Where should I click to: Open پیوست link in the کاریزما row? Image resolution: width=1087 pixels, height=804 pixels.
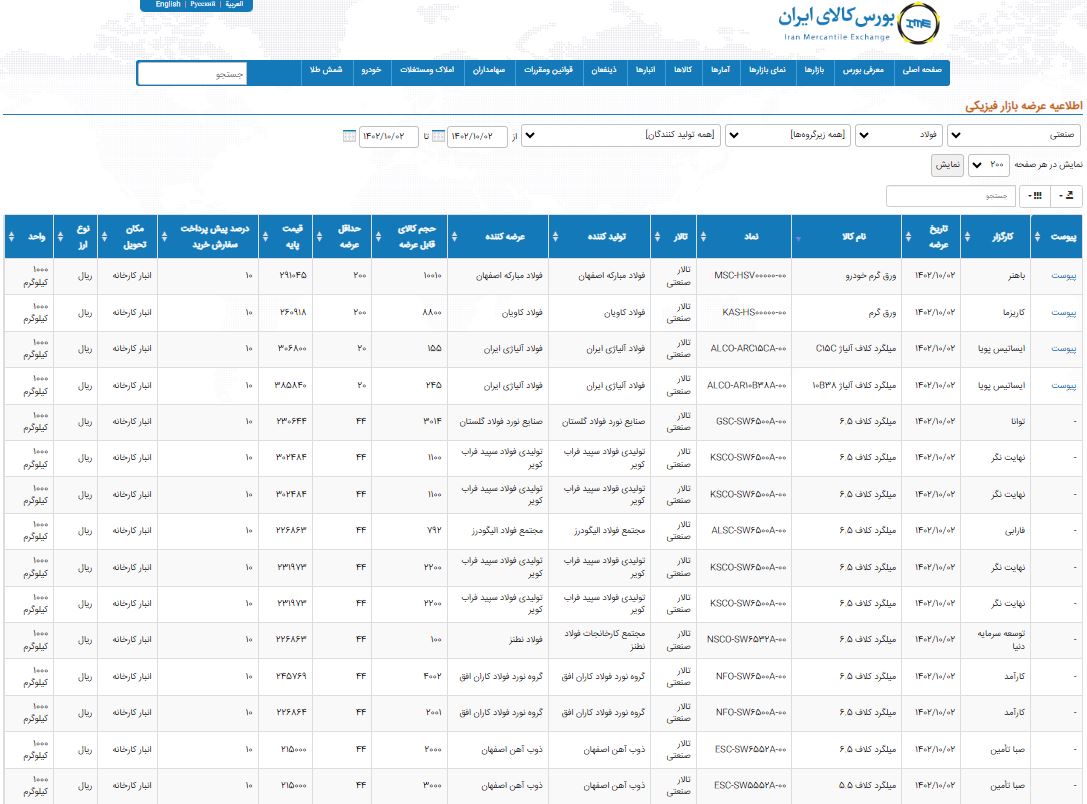pyautogui.click(x=1063, y=313)
